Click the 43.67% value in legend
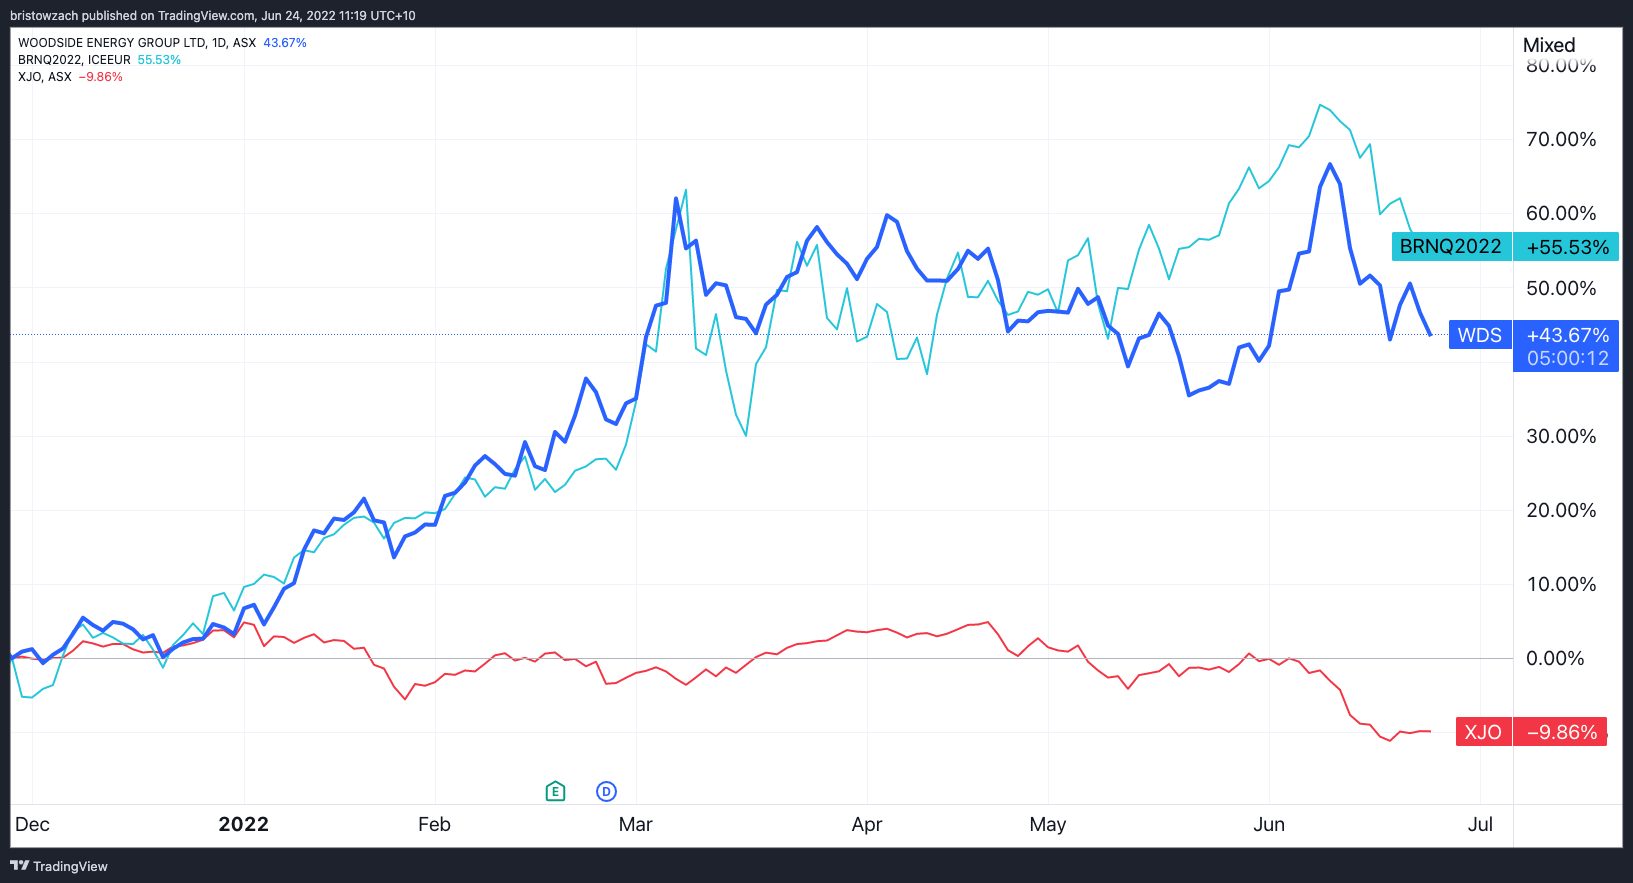1633x883 pixels. point(285,43)
